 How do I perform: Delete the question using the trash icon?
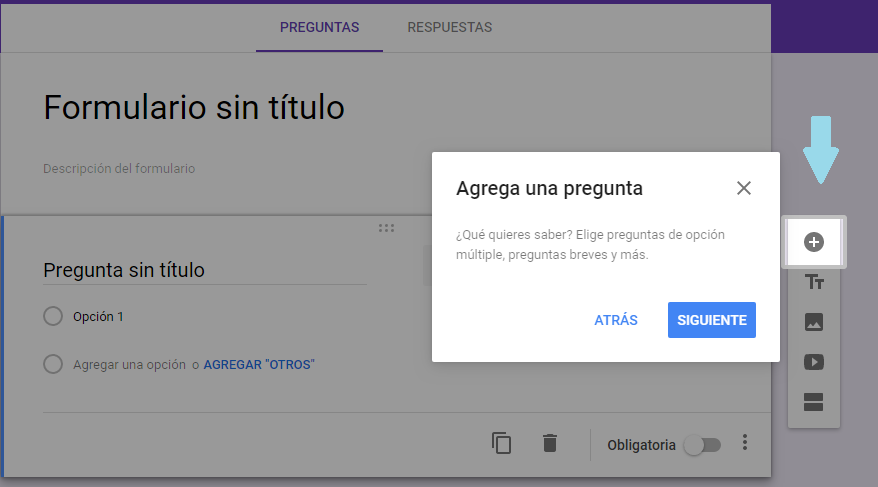550,443
